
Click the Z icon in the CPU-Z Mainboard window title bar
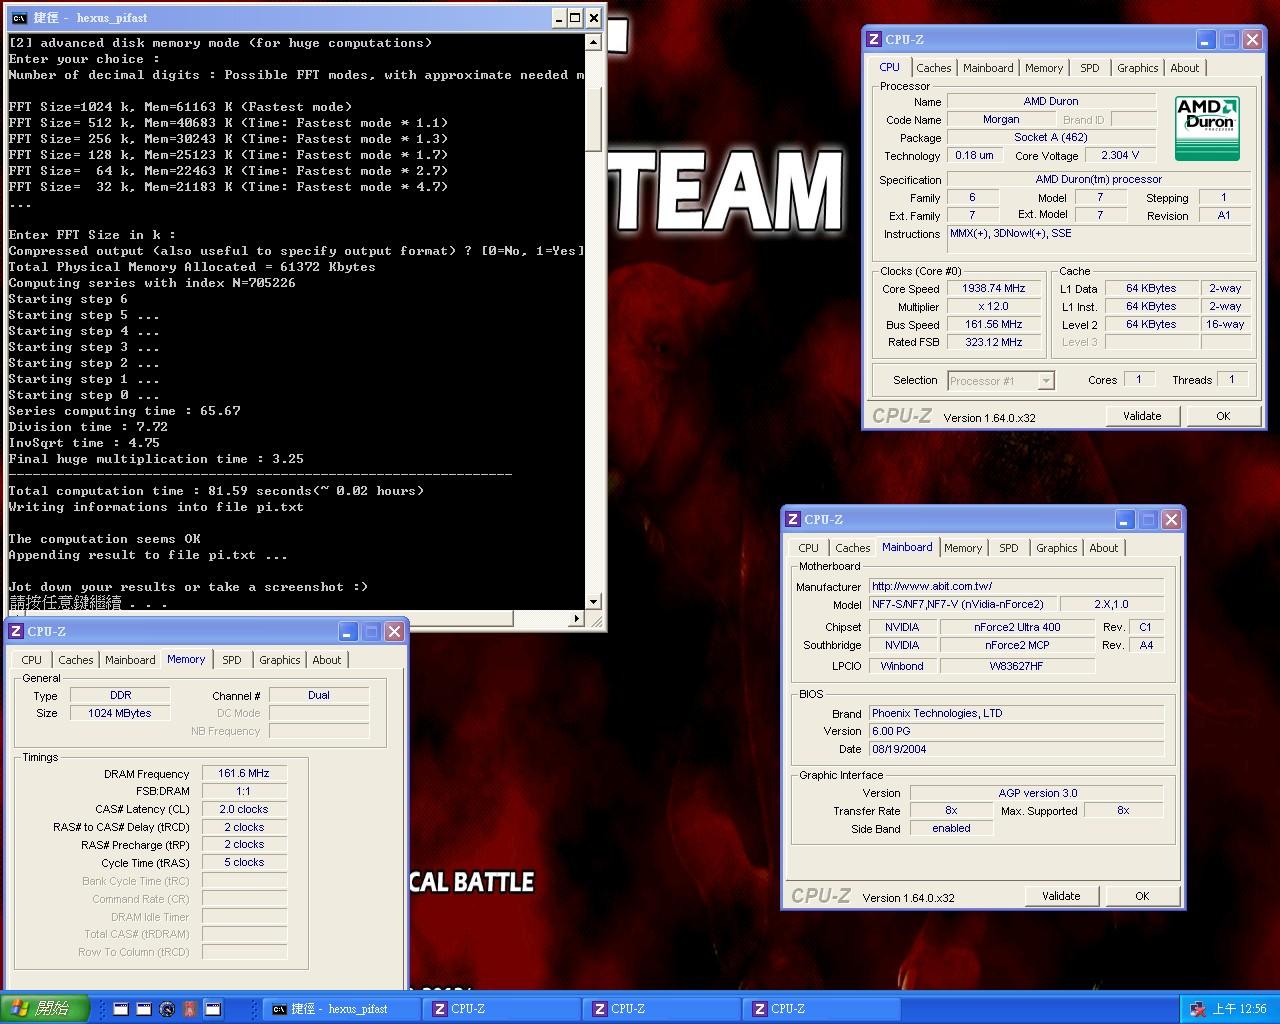pos(793,520)
